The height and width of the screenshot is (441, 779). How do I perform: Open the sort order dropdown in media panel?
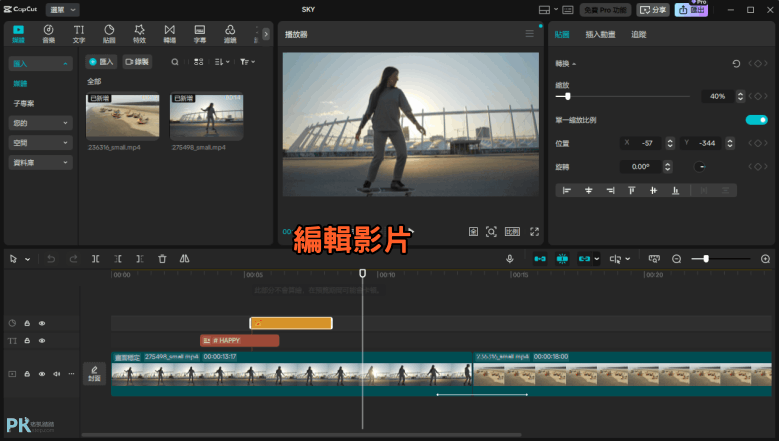pyautogui.click(x=222, y=62)
